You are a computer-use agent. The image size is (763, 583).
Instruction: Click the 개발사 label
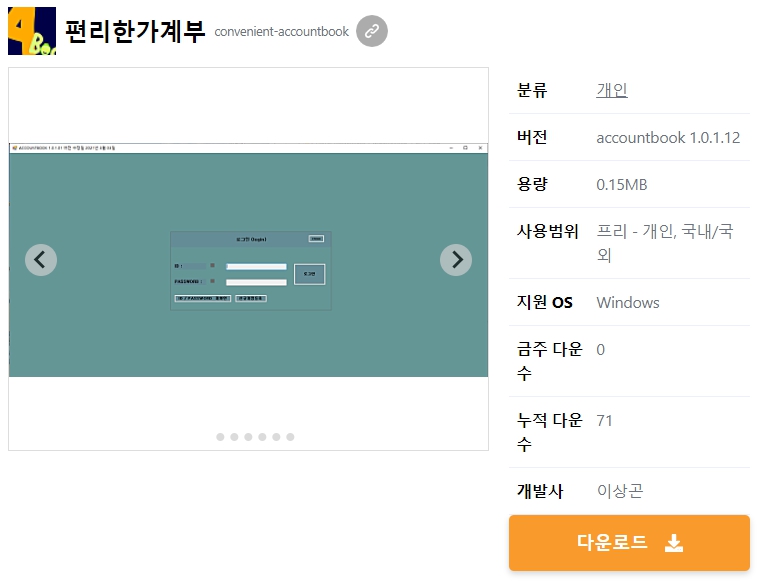(x=540, y=491)
